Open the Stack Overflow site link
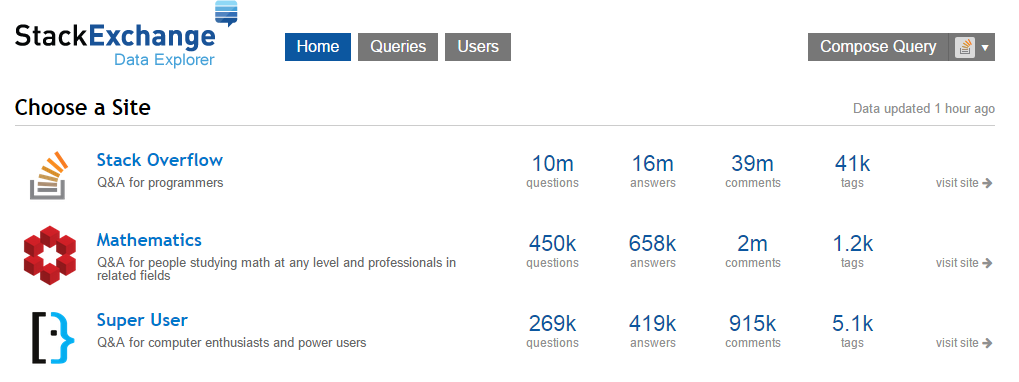 coord(160,160)
